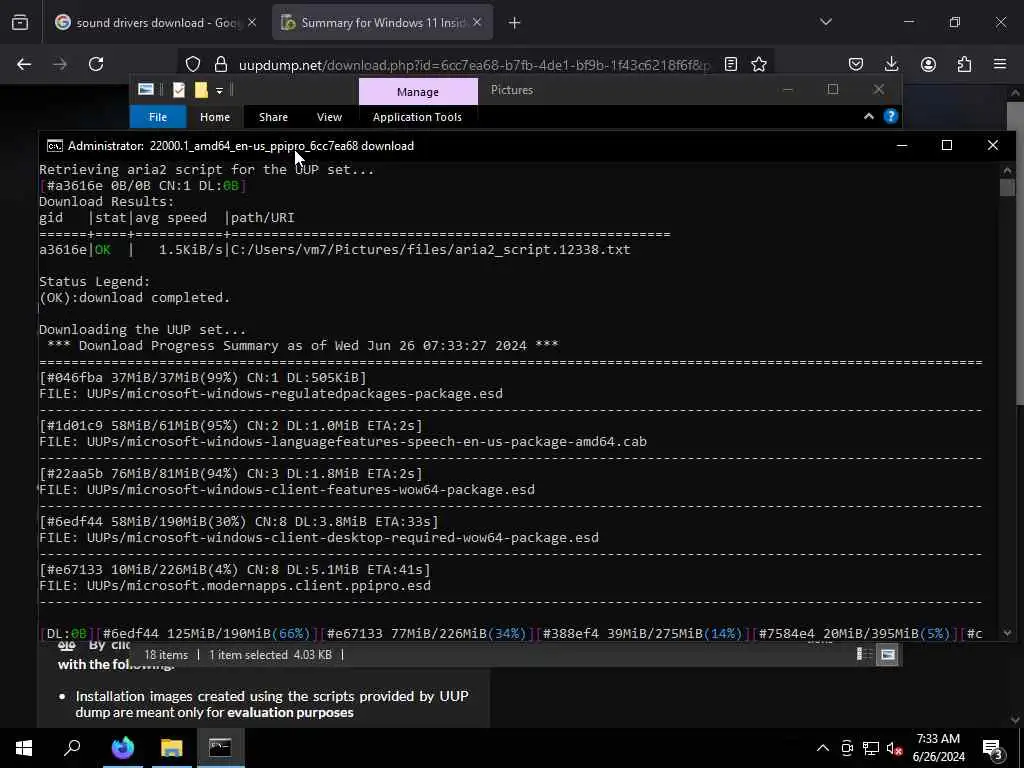Bookmark this page with star icon
This screenshot has width=1024, height=768.
pos(759,64)
